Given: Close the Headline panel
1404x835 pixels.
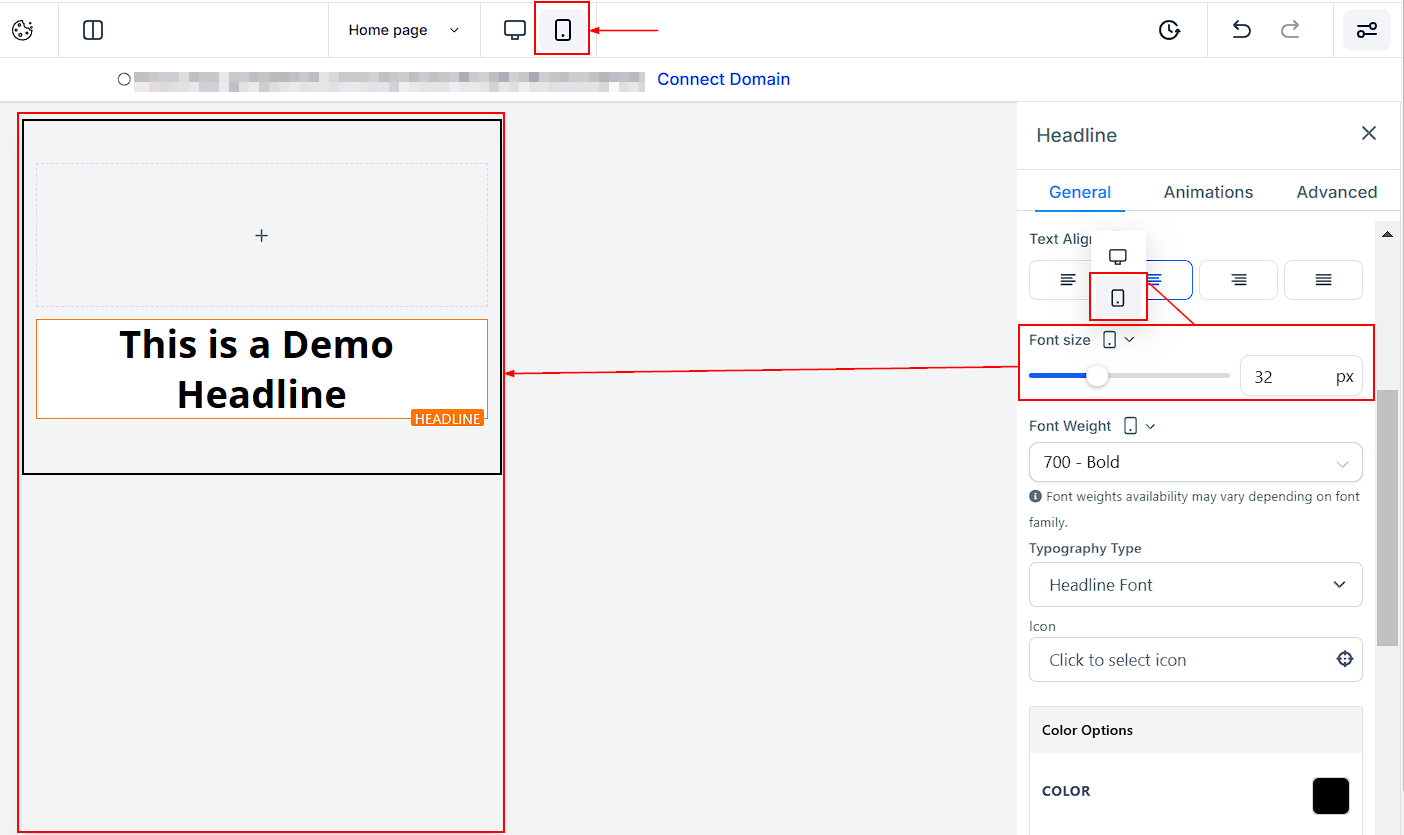Looking at the screenshot, I should point(1369,133).
